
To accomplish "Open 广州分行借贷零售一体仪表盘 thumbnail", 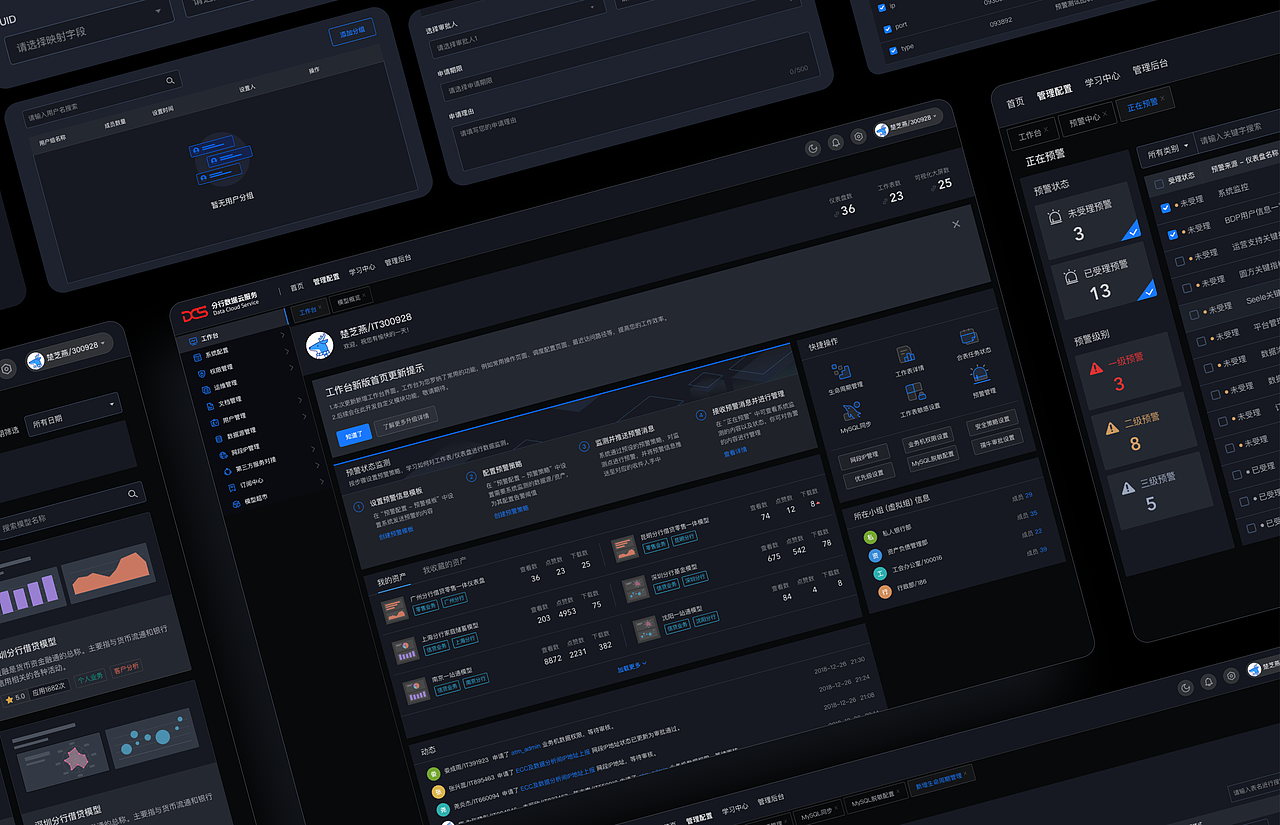I will [x=394, y=610].
